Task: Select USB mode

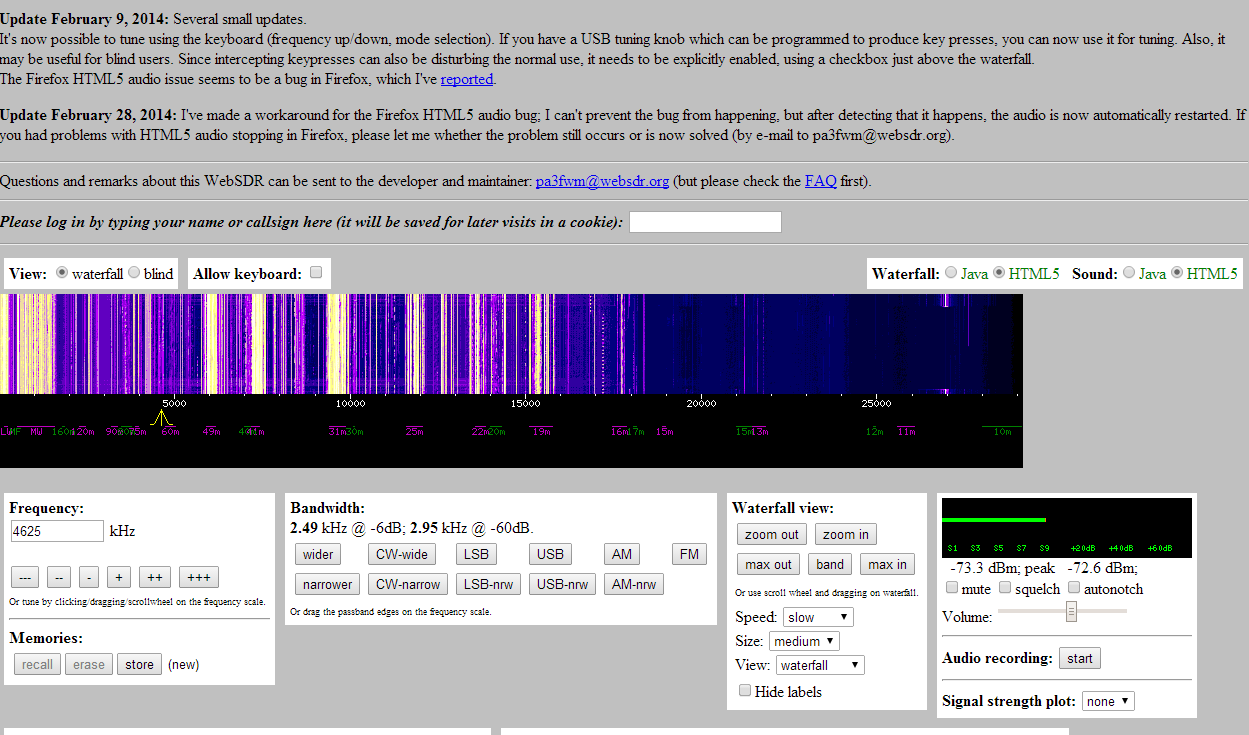Action: point(550,554)
